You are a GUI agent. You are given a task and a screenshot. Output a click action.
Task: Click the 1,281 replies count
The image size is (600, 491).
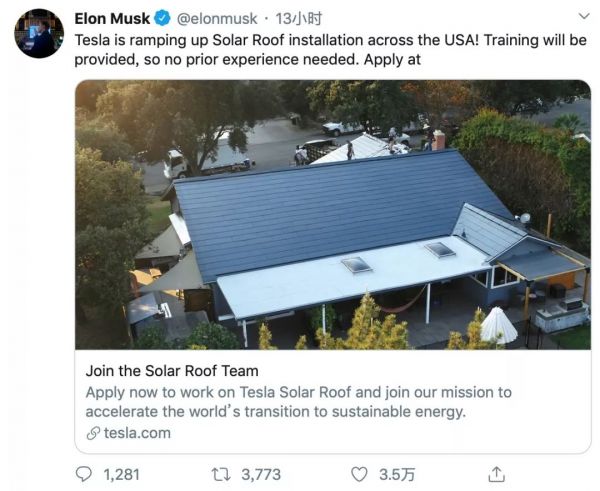121,473
